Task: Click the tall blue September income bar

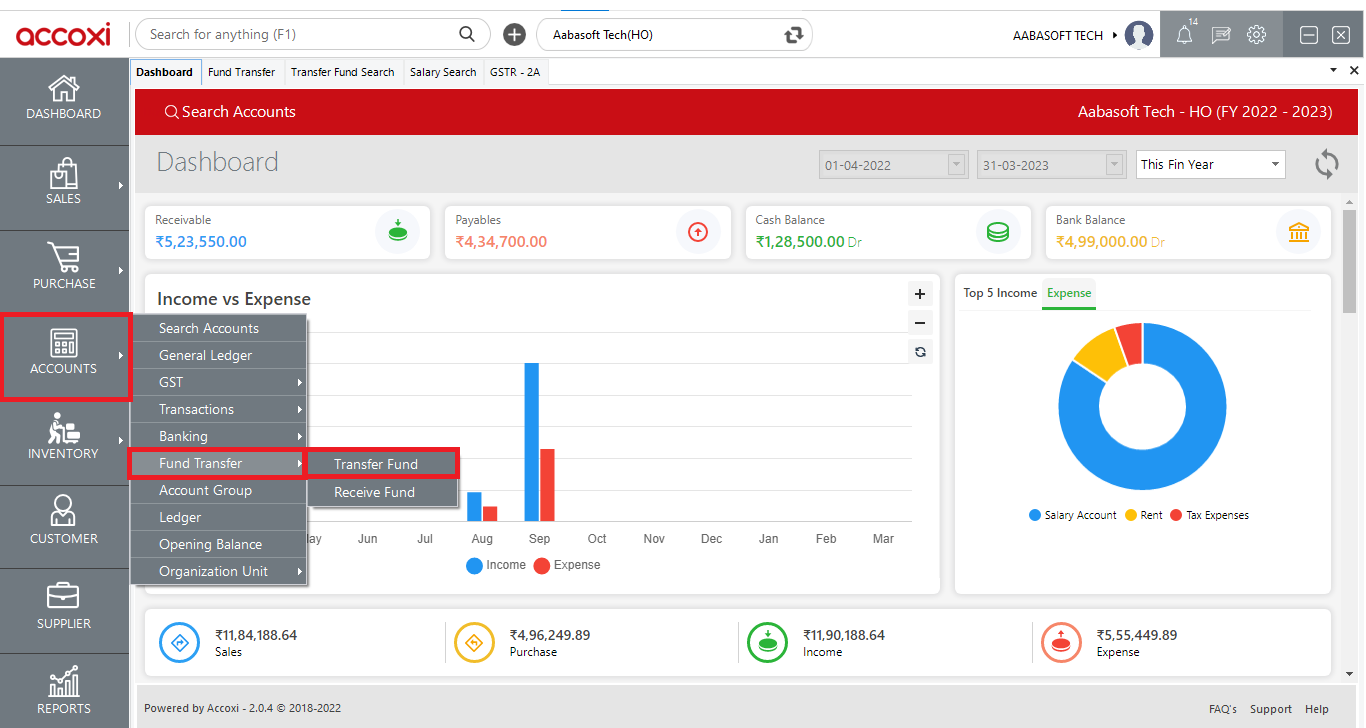Action: click(532, 442)
